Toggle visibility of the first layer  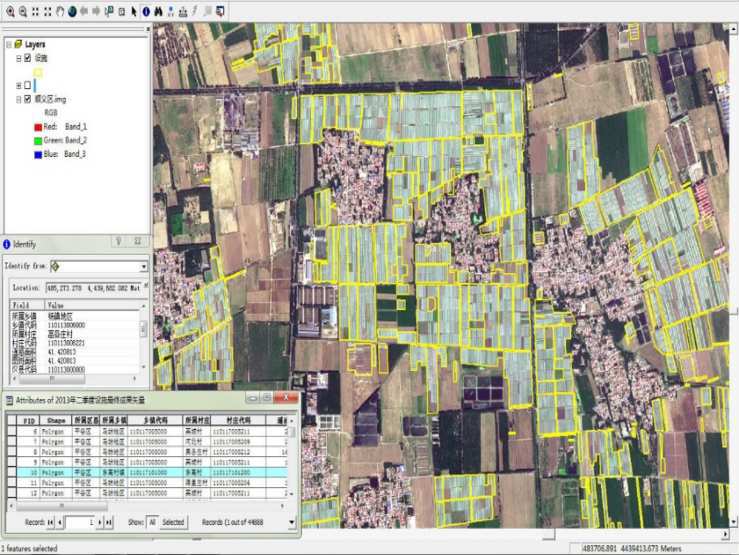point(28,58)
